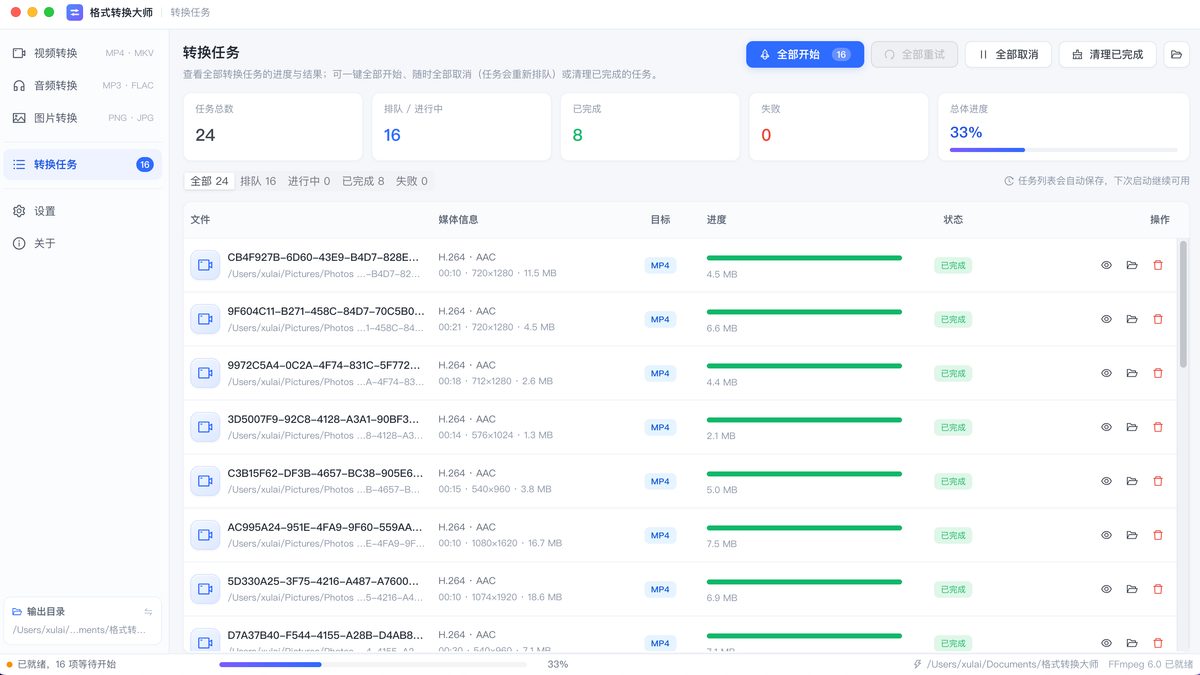
Task: Preview the 9972C5A4 task with eye icon
Action: (x=1106, y=373)
